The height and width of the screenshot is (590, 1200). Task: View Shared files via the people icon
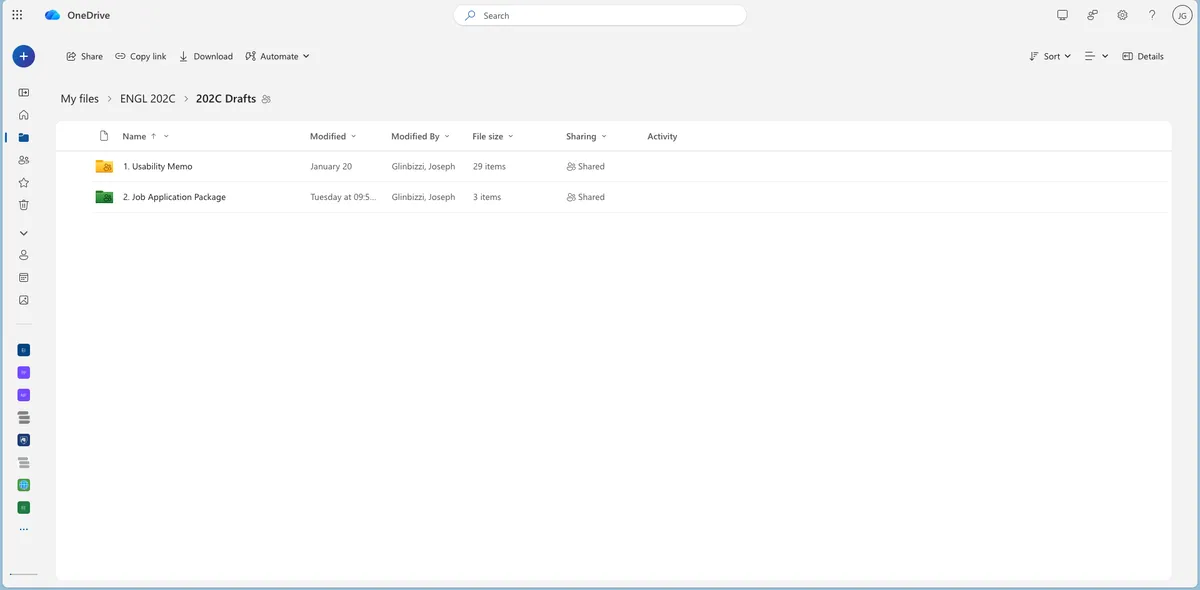(23, 159)
